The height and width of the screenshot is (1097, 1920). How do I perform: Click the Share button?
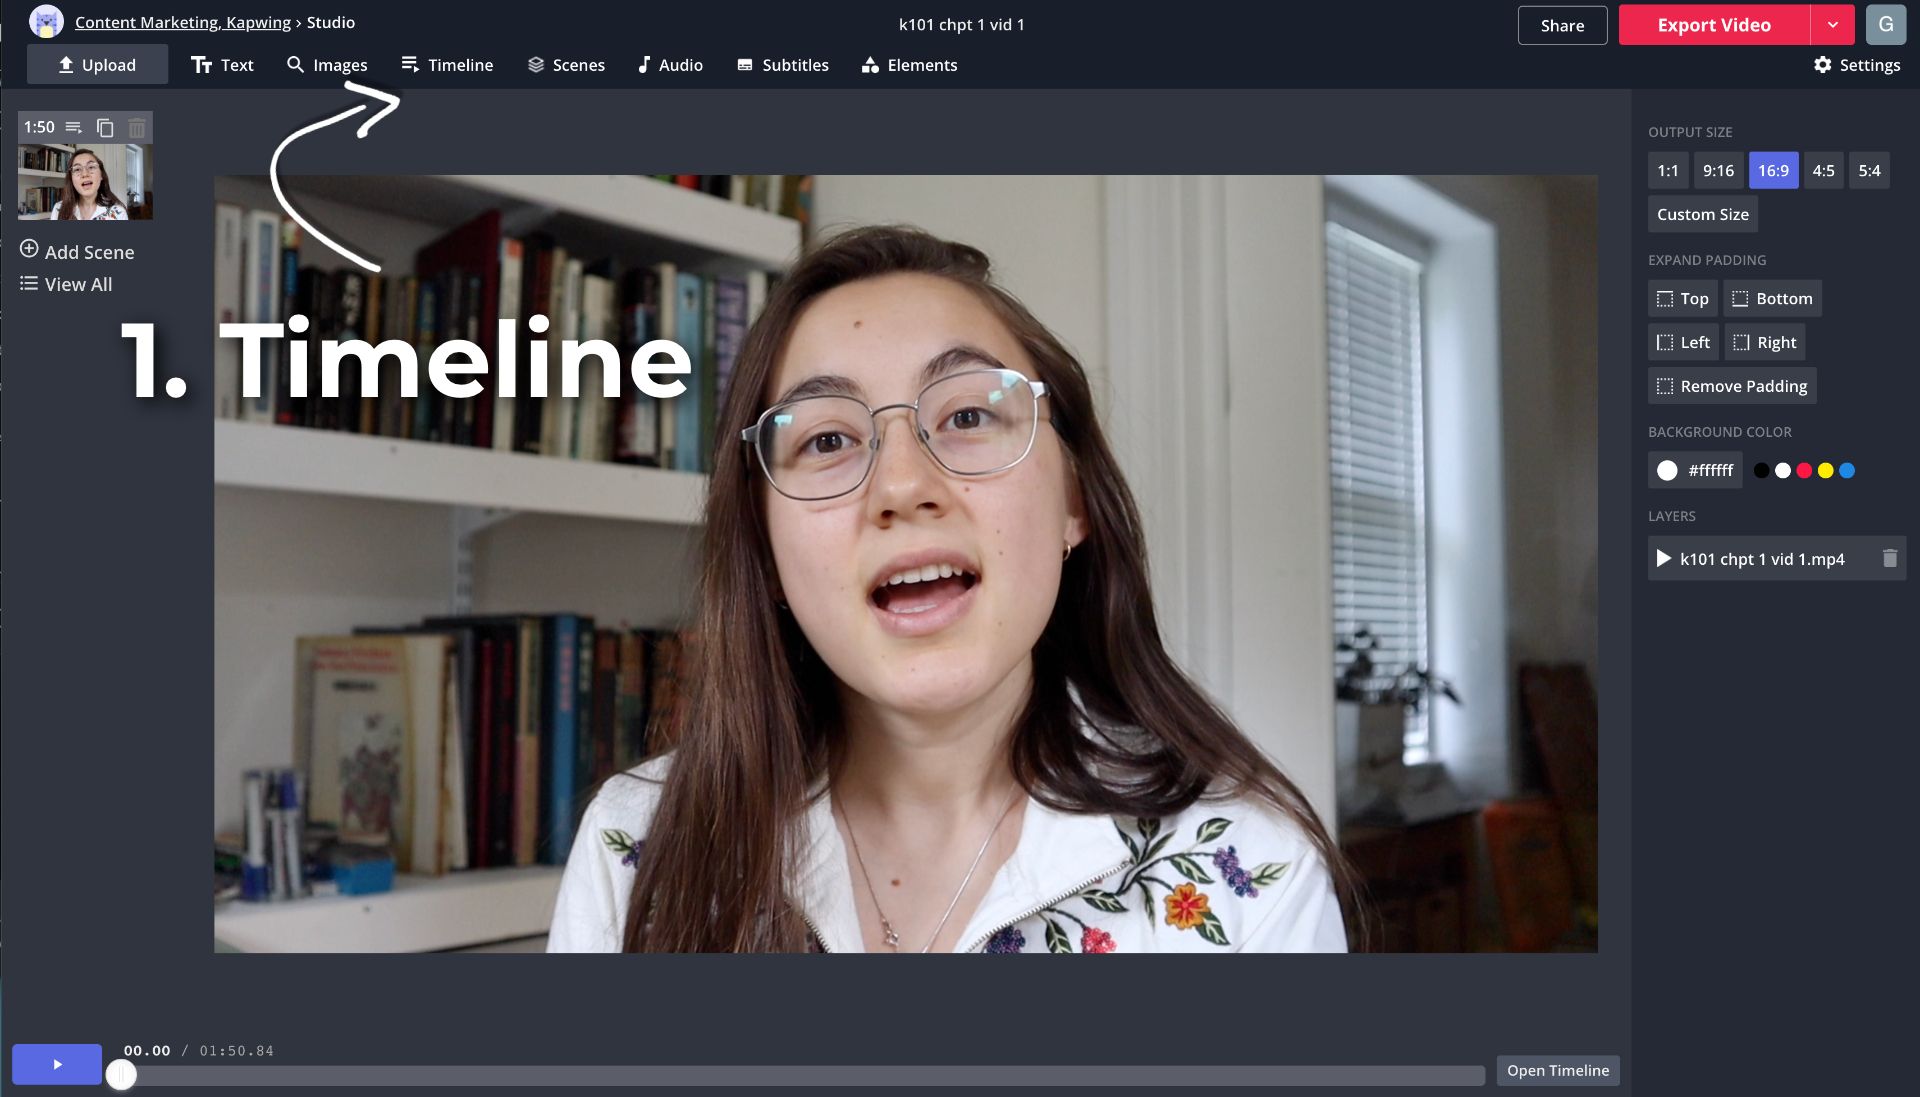click(x=1562, y=25)
